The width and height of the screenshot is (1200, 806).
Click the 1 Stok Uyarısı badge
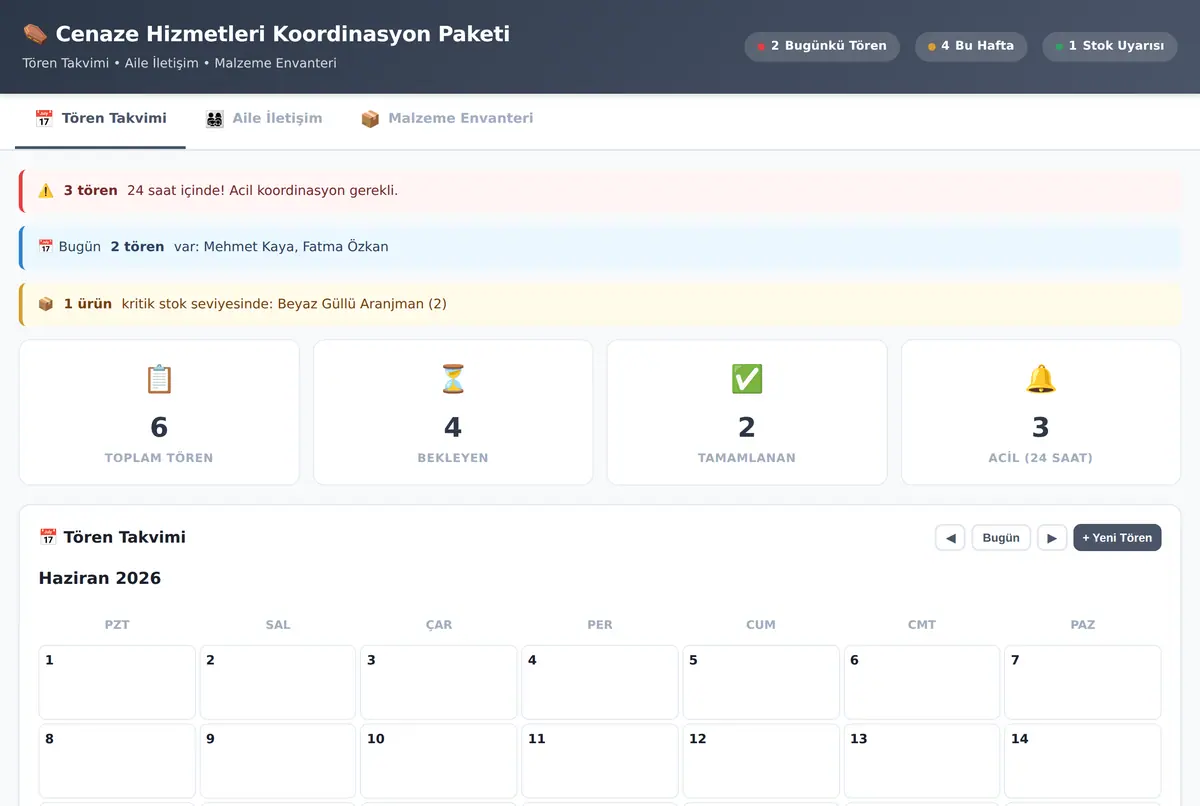point(1110,46)
